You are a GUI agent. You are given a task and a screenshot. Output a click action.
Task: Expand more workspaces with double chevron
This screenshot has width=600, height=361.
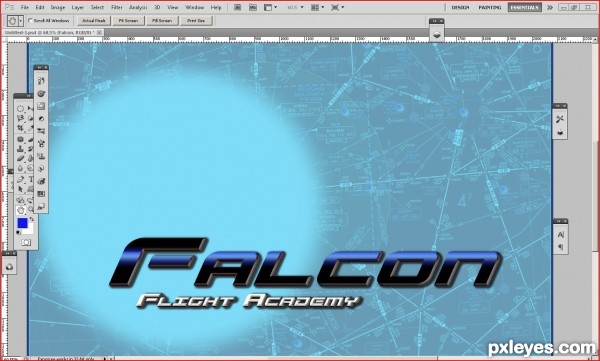(x=550, y=7)
